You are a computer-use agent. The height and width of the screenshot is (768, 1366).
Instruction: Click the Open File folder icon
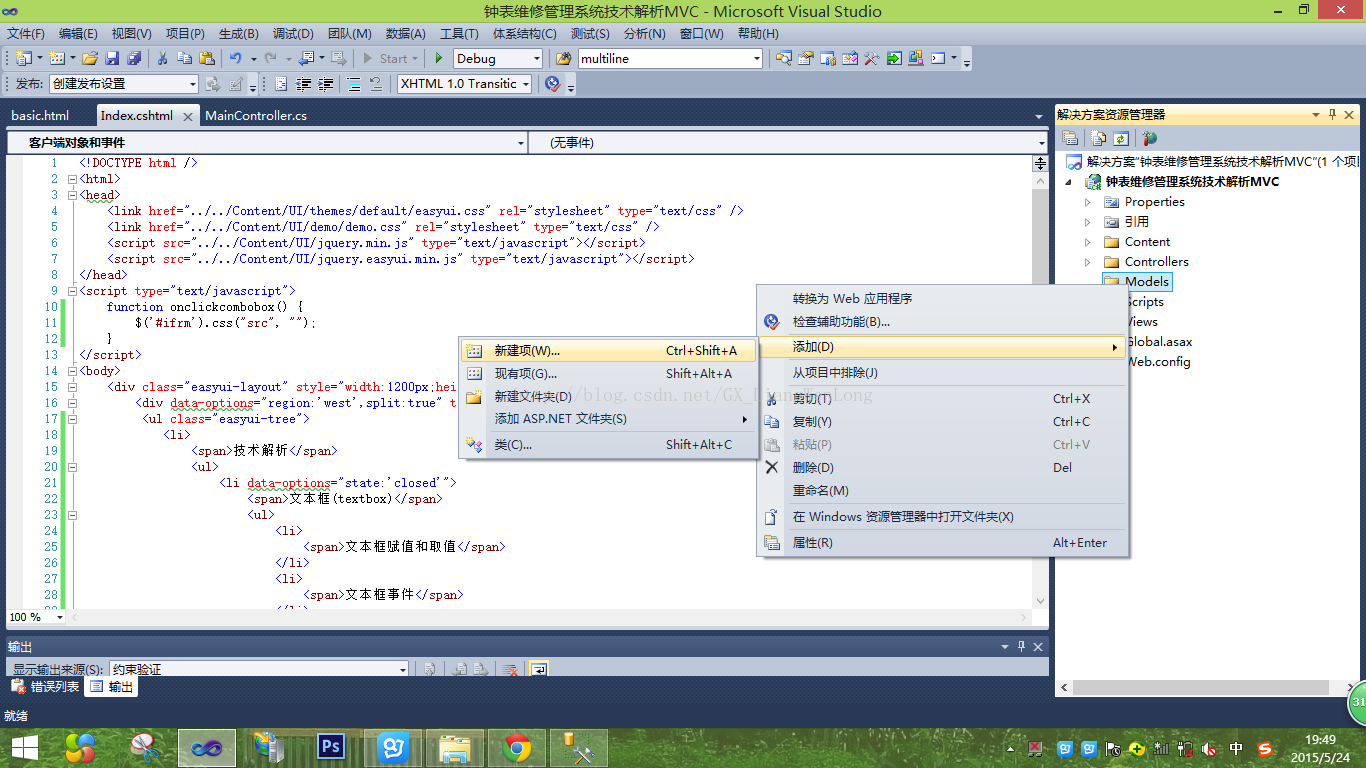[x=90, y=59]
